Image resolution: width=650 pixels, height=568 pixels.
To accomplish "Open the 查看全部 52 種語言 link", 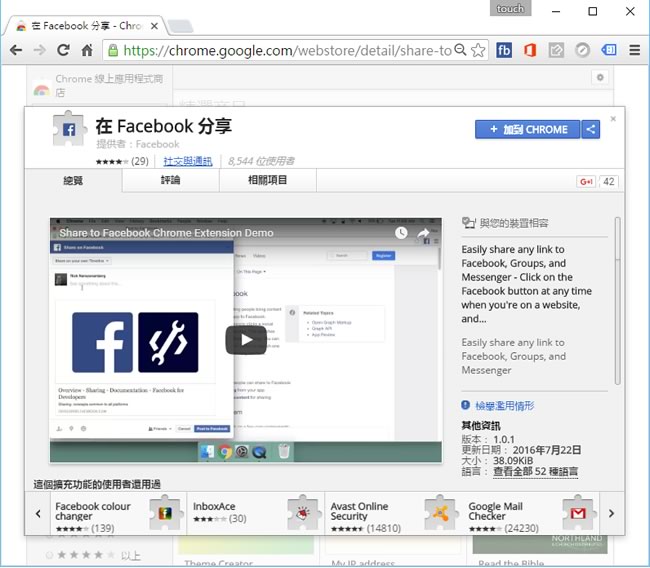I will click(x=535, y=471).
